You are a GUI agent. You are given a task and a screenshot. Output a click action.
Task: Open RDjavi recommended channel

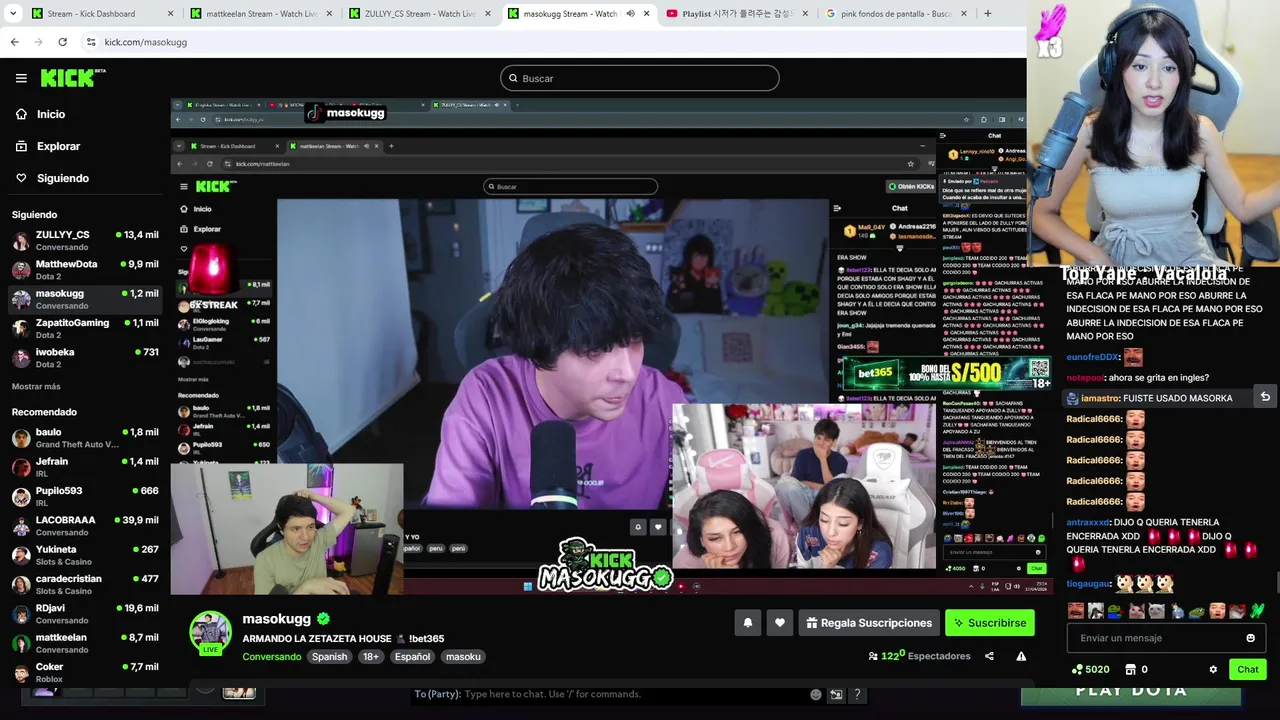pyautogui.click(x=85, y=613)
